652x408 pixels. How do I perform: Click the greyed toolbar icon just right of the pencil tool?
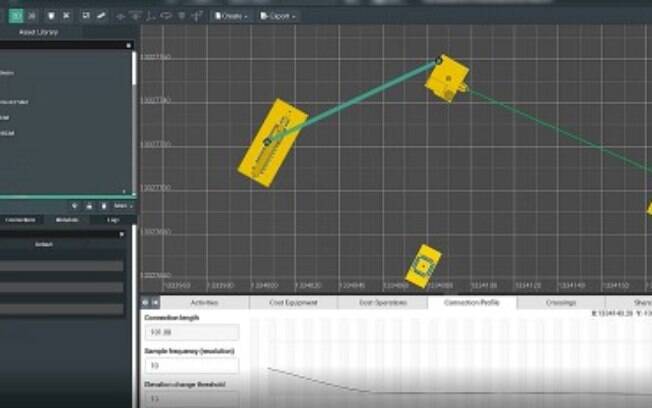(x=121, y=16)
